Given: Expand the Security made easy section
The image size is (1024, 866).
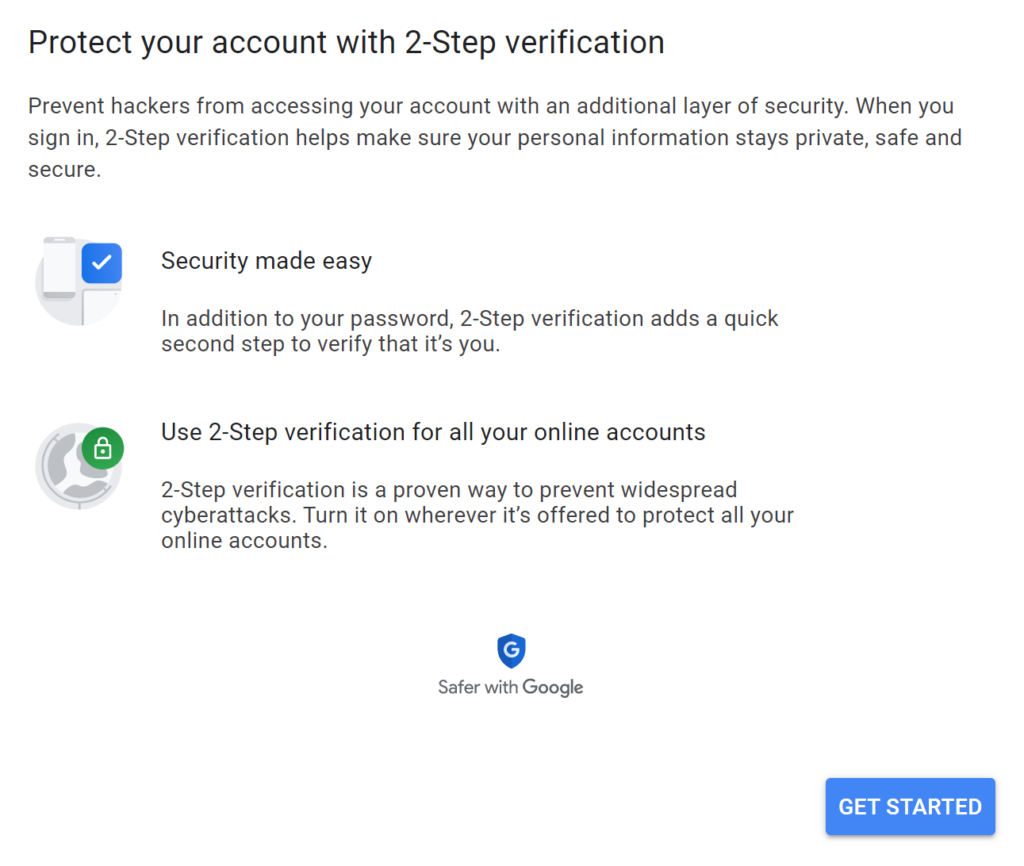Looking at the screenshot, I should coord(266,260).
